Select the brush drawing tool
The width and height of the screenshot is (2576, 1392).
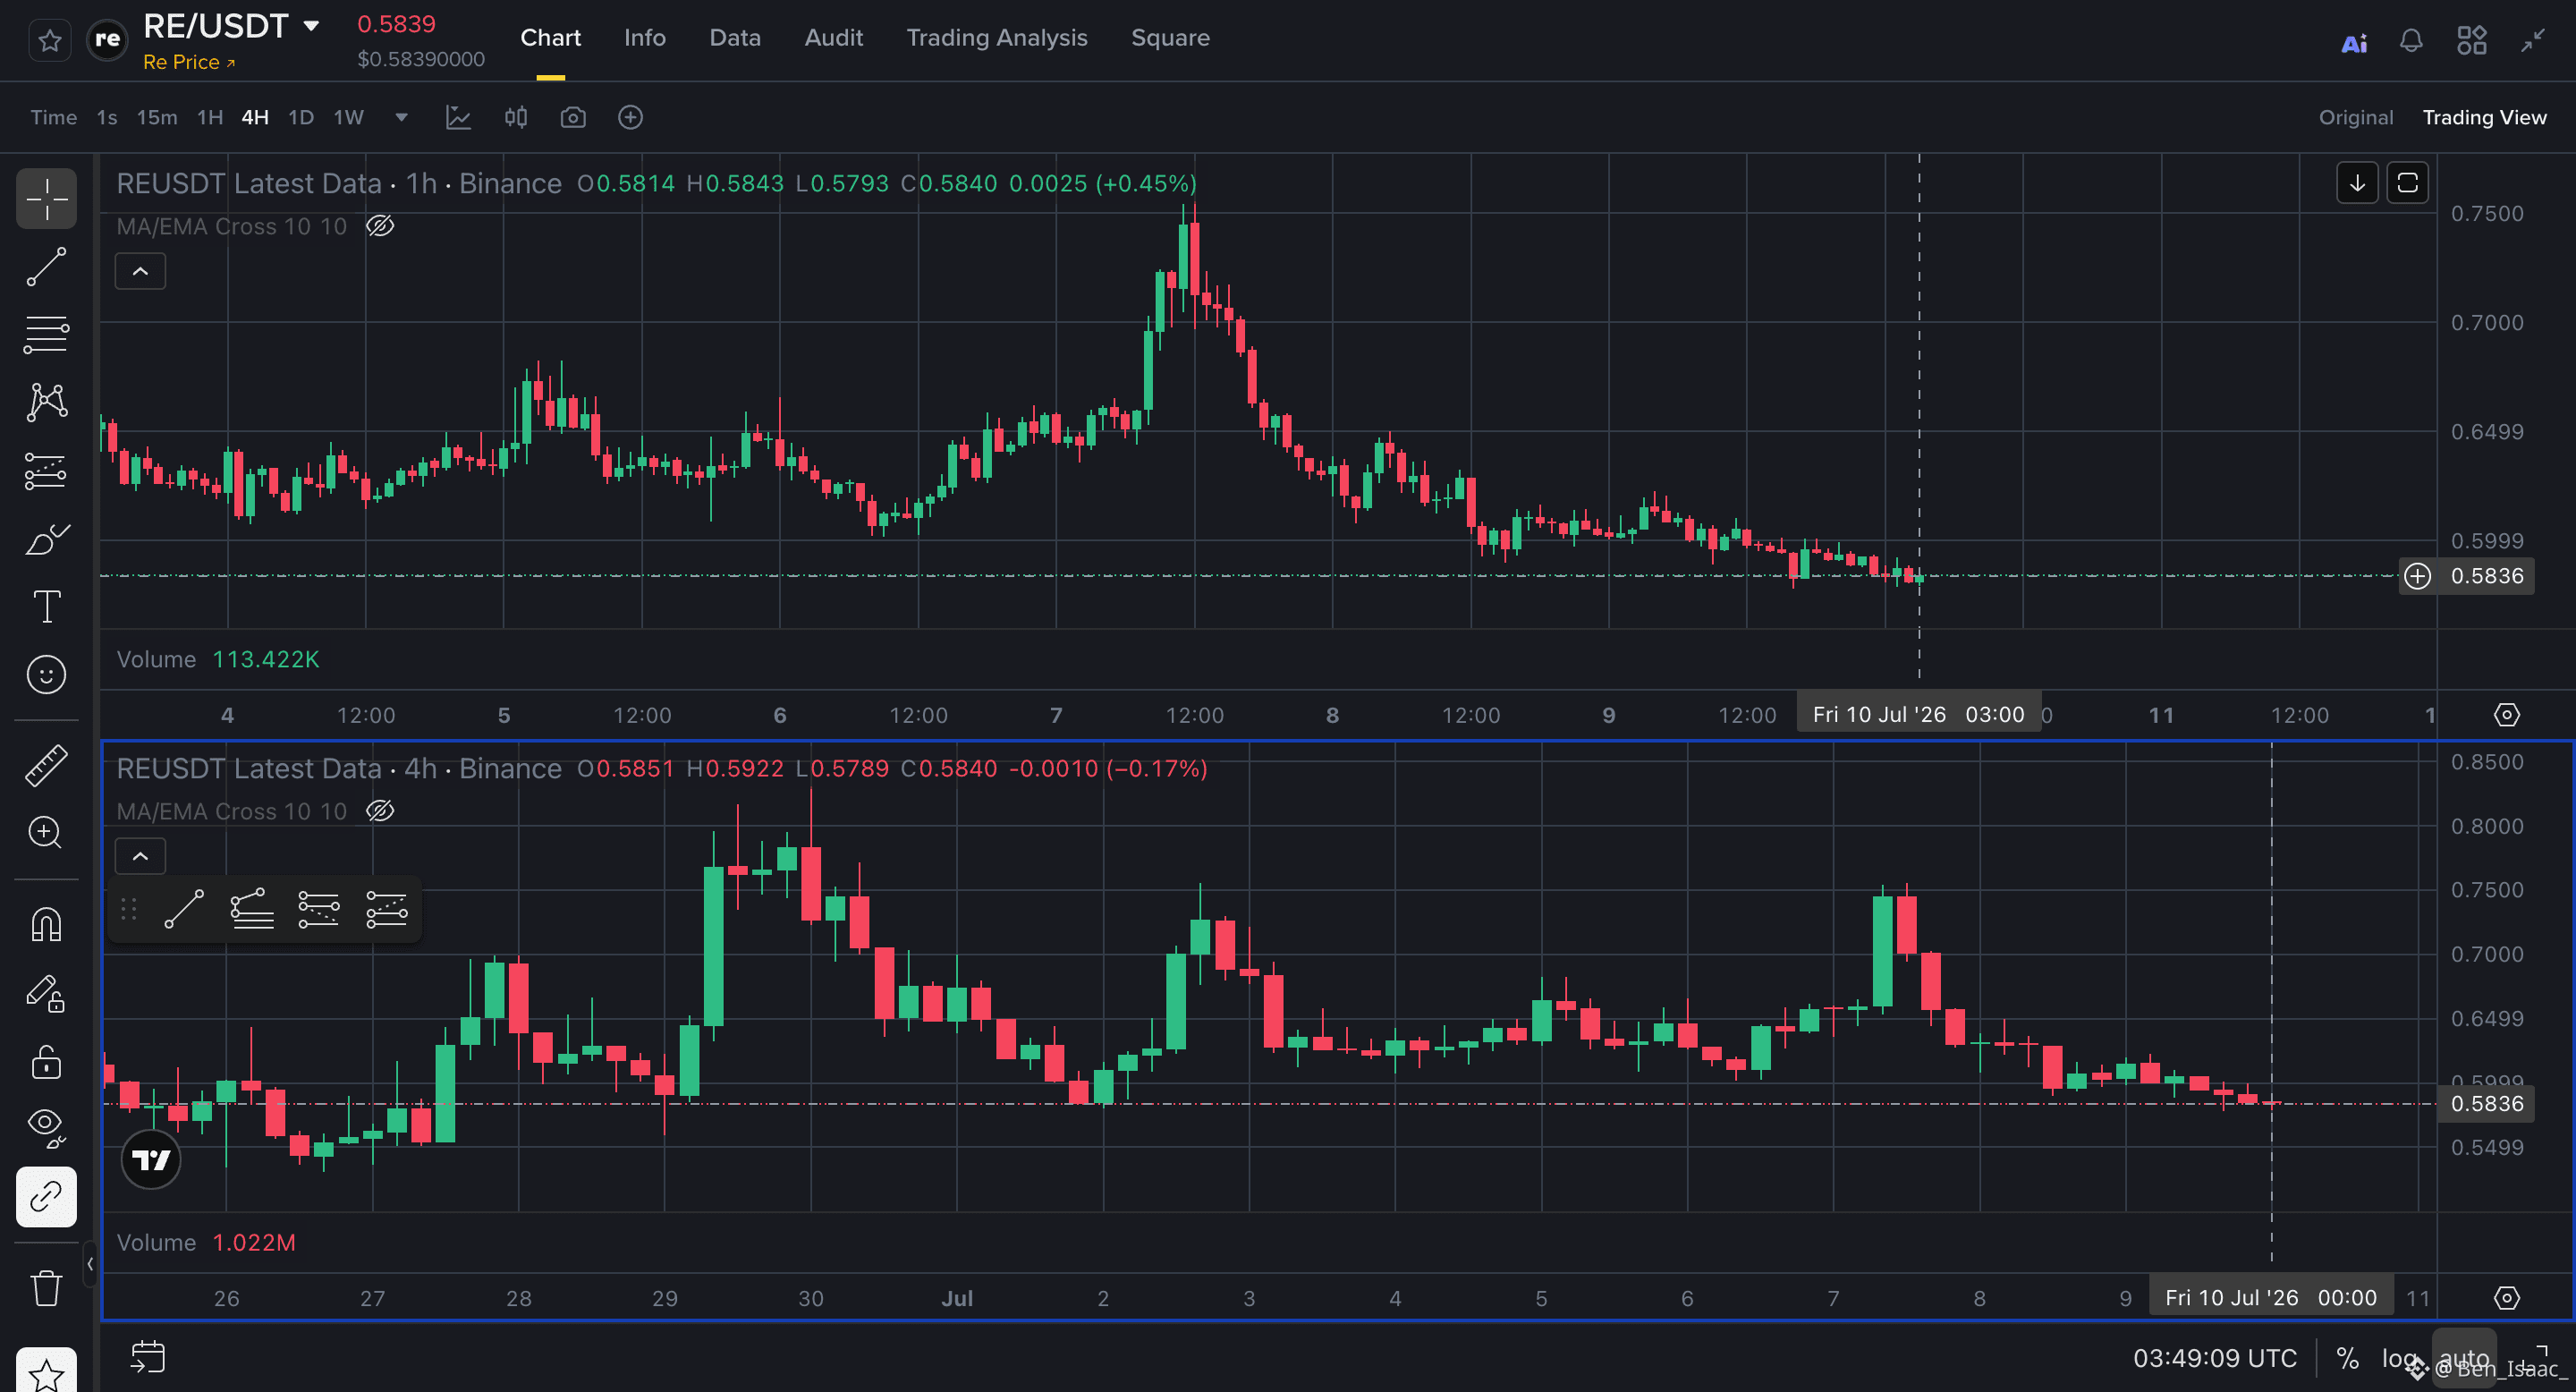point(46,540)
